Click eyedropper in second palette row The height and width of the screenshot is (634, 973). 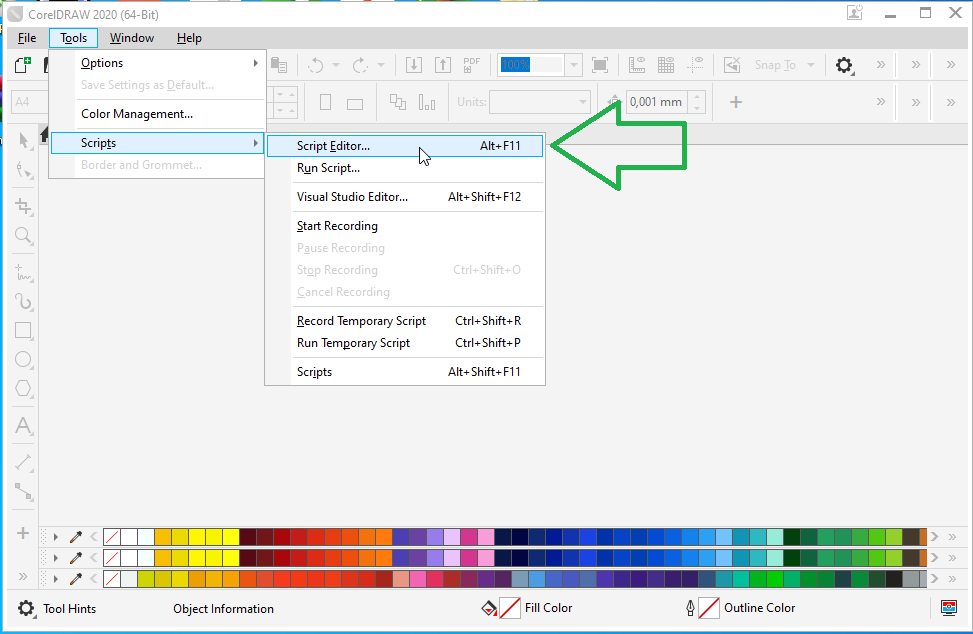tap(76, 558)
